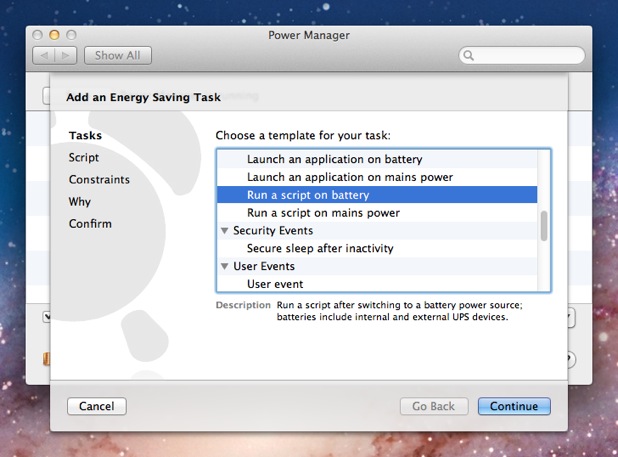Collapse the Security Events group

225,231
